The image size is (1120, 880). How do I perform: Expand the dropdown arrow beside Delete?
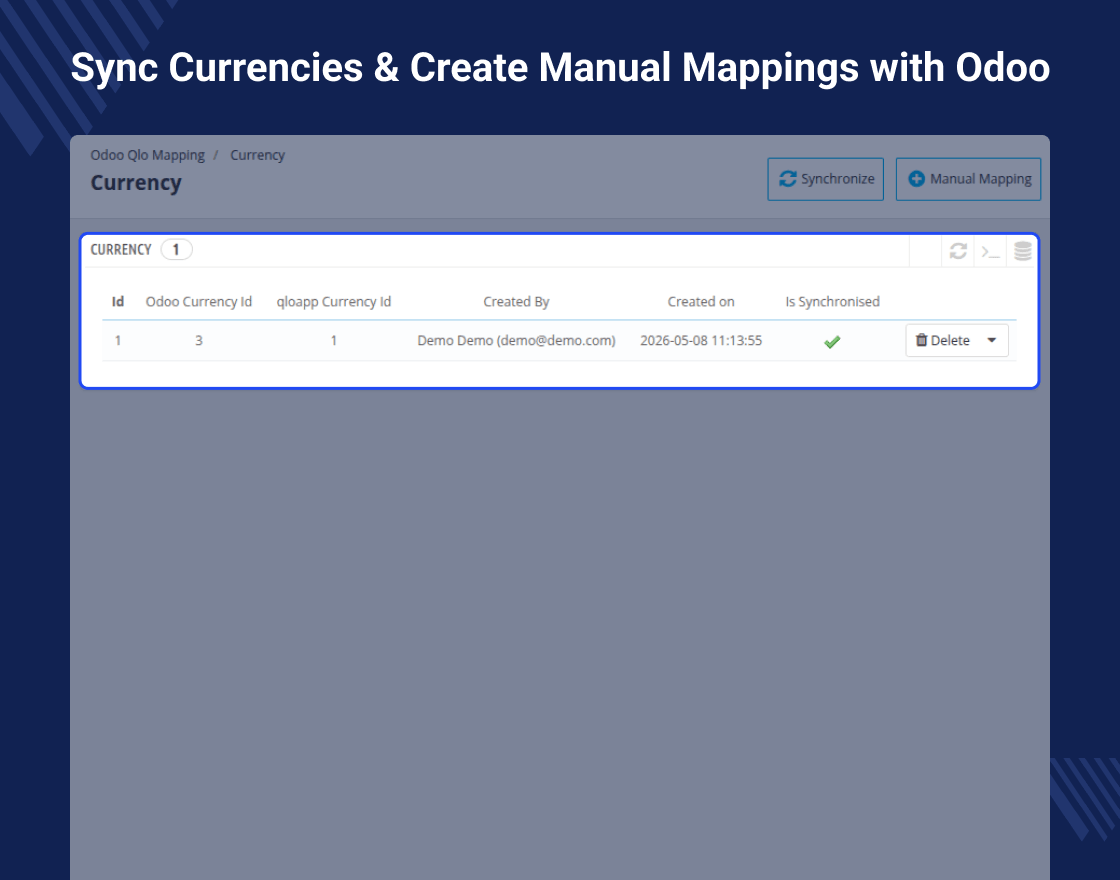click(x=992, y=341)
